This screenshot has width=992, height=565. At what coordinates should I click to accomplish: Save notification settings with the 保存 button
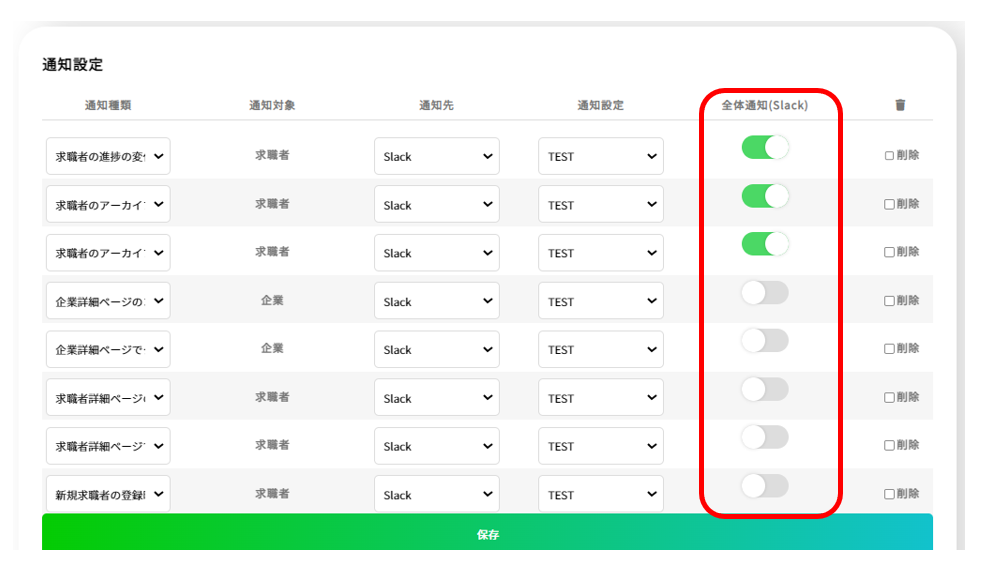[487, 532]
